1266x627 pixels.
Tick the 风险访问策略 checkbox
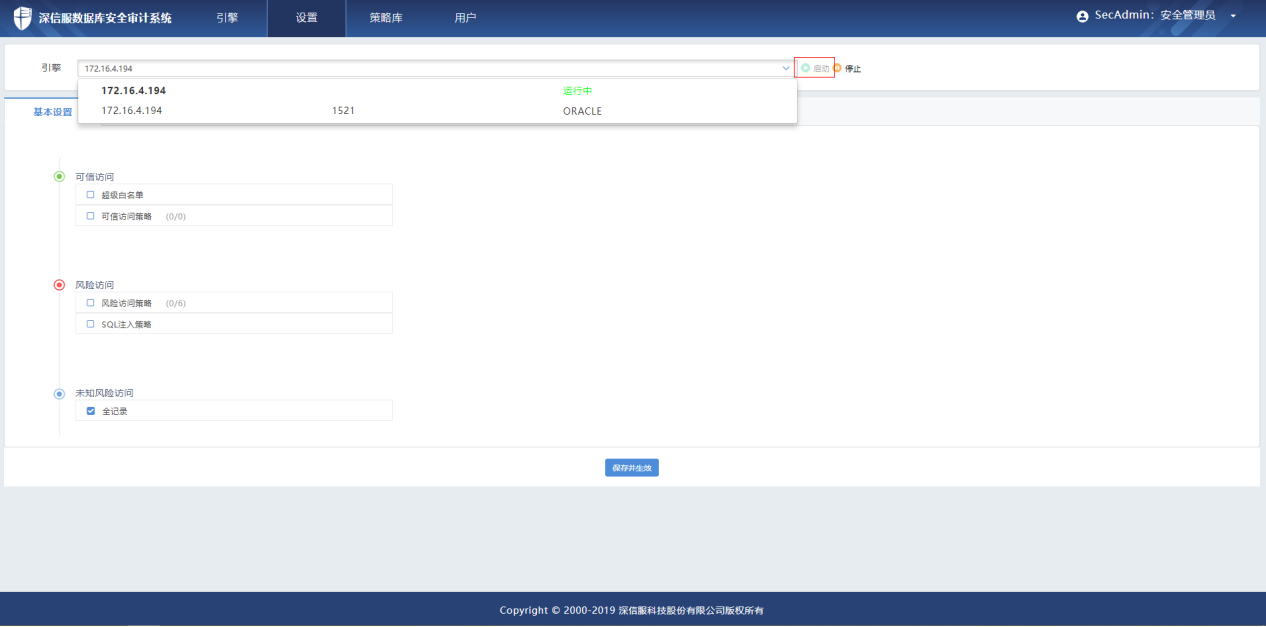[x=91, y=303]
